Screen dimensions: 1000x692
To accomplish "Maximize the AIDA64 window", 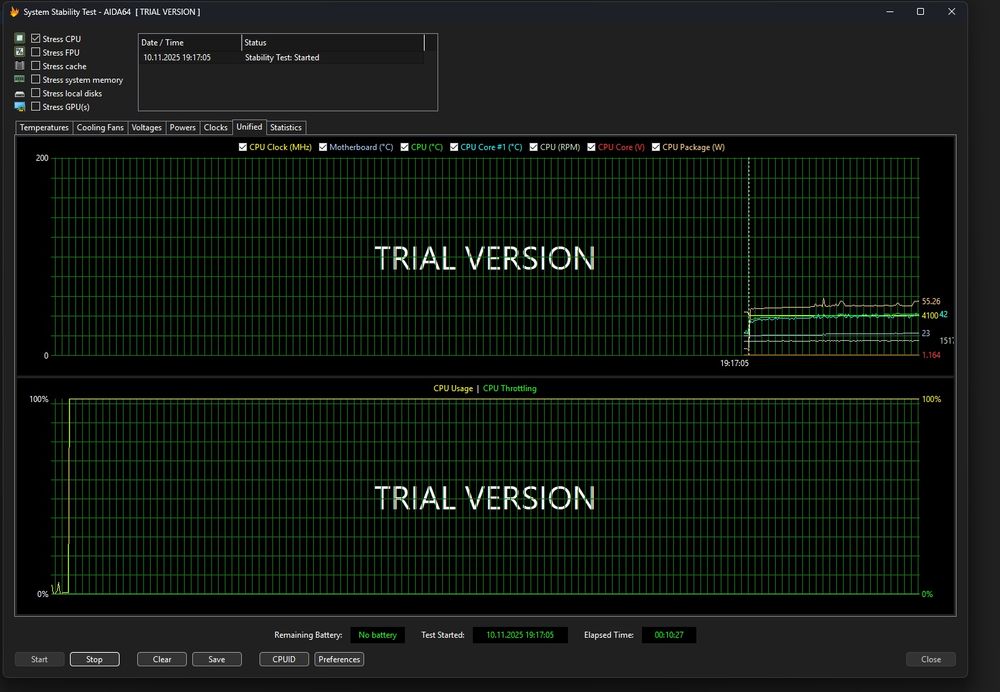I will [920, 11].
